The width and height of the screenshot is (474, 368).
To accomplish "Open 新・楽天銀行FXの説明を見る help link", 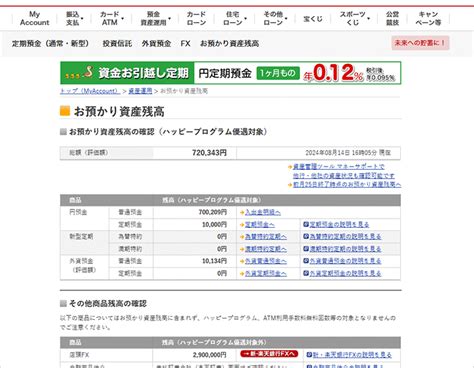I will 352,355.
